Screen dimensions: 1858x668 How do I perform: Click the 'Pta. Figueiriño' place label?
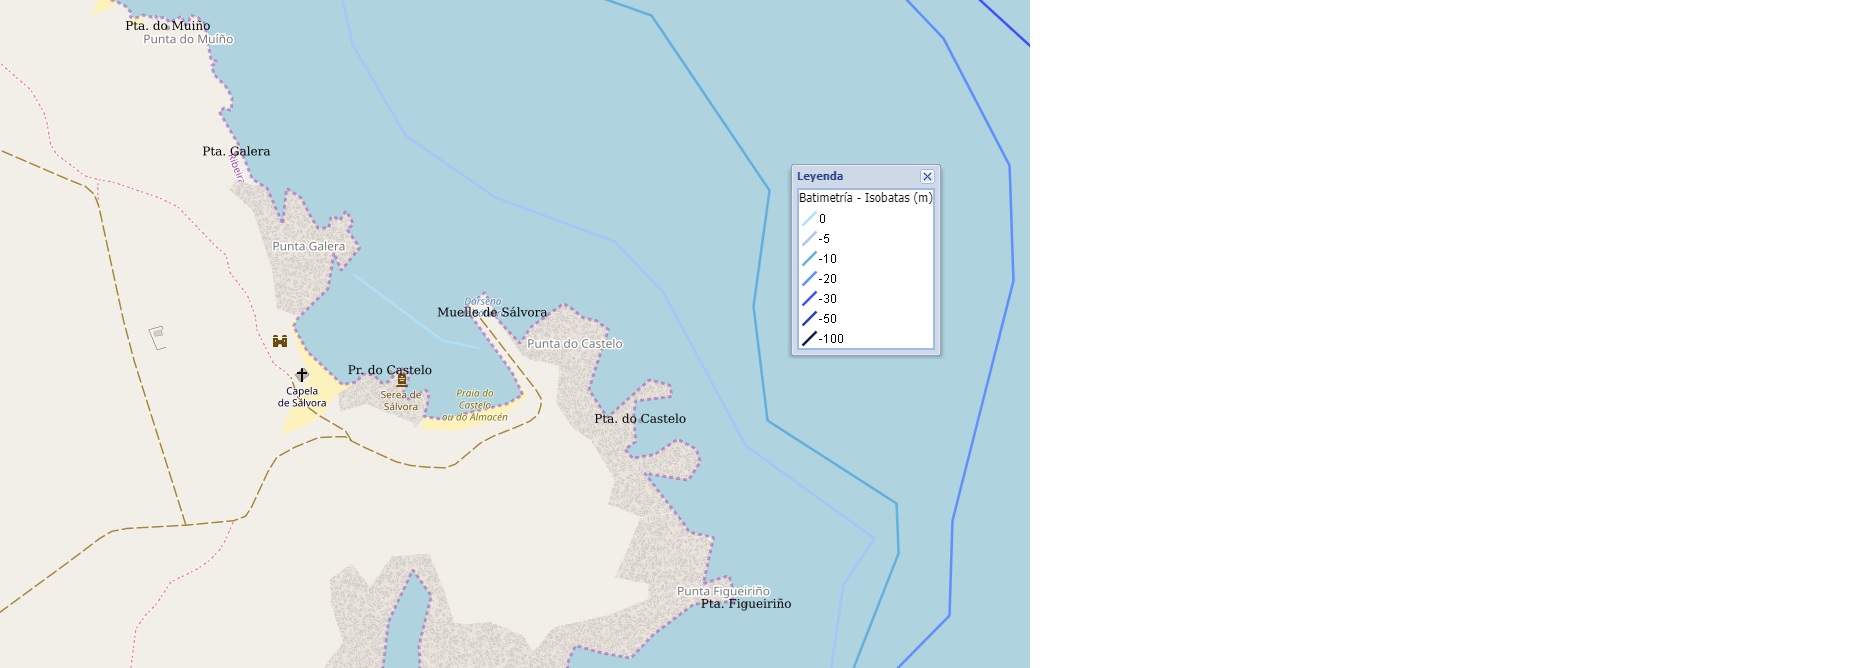[x=746, y=604]
